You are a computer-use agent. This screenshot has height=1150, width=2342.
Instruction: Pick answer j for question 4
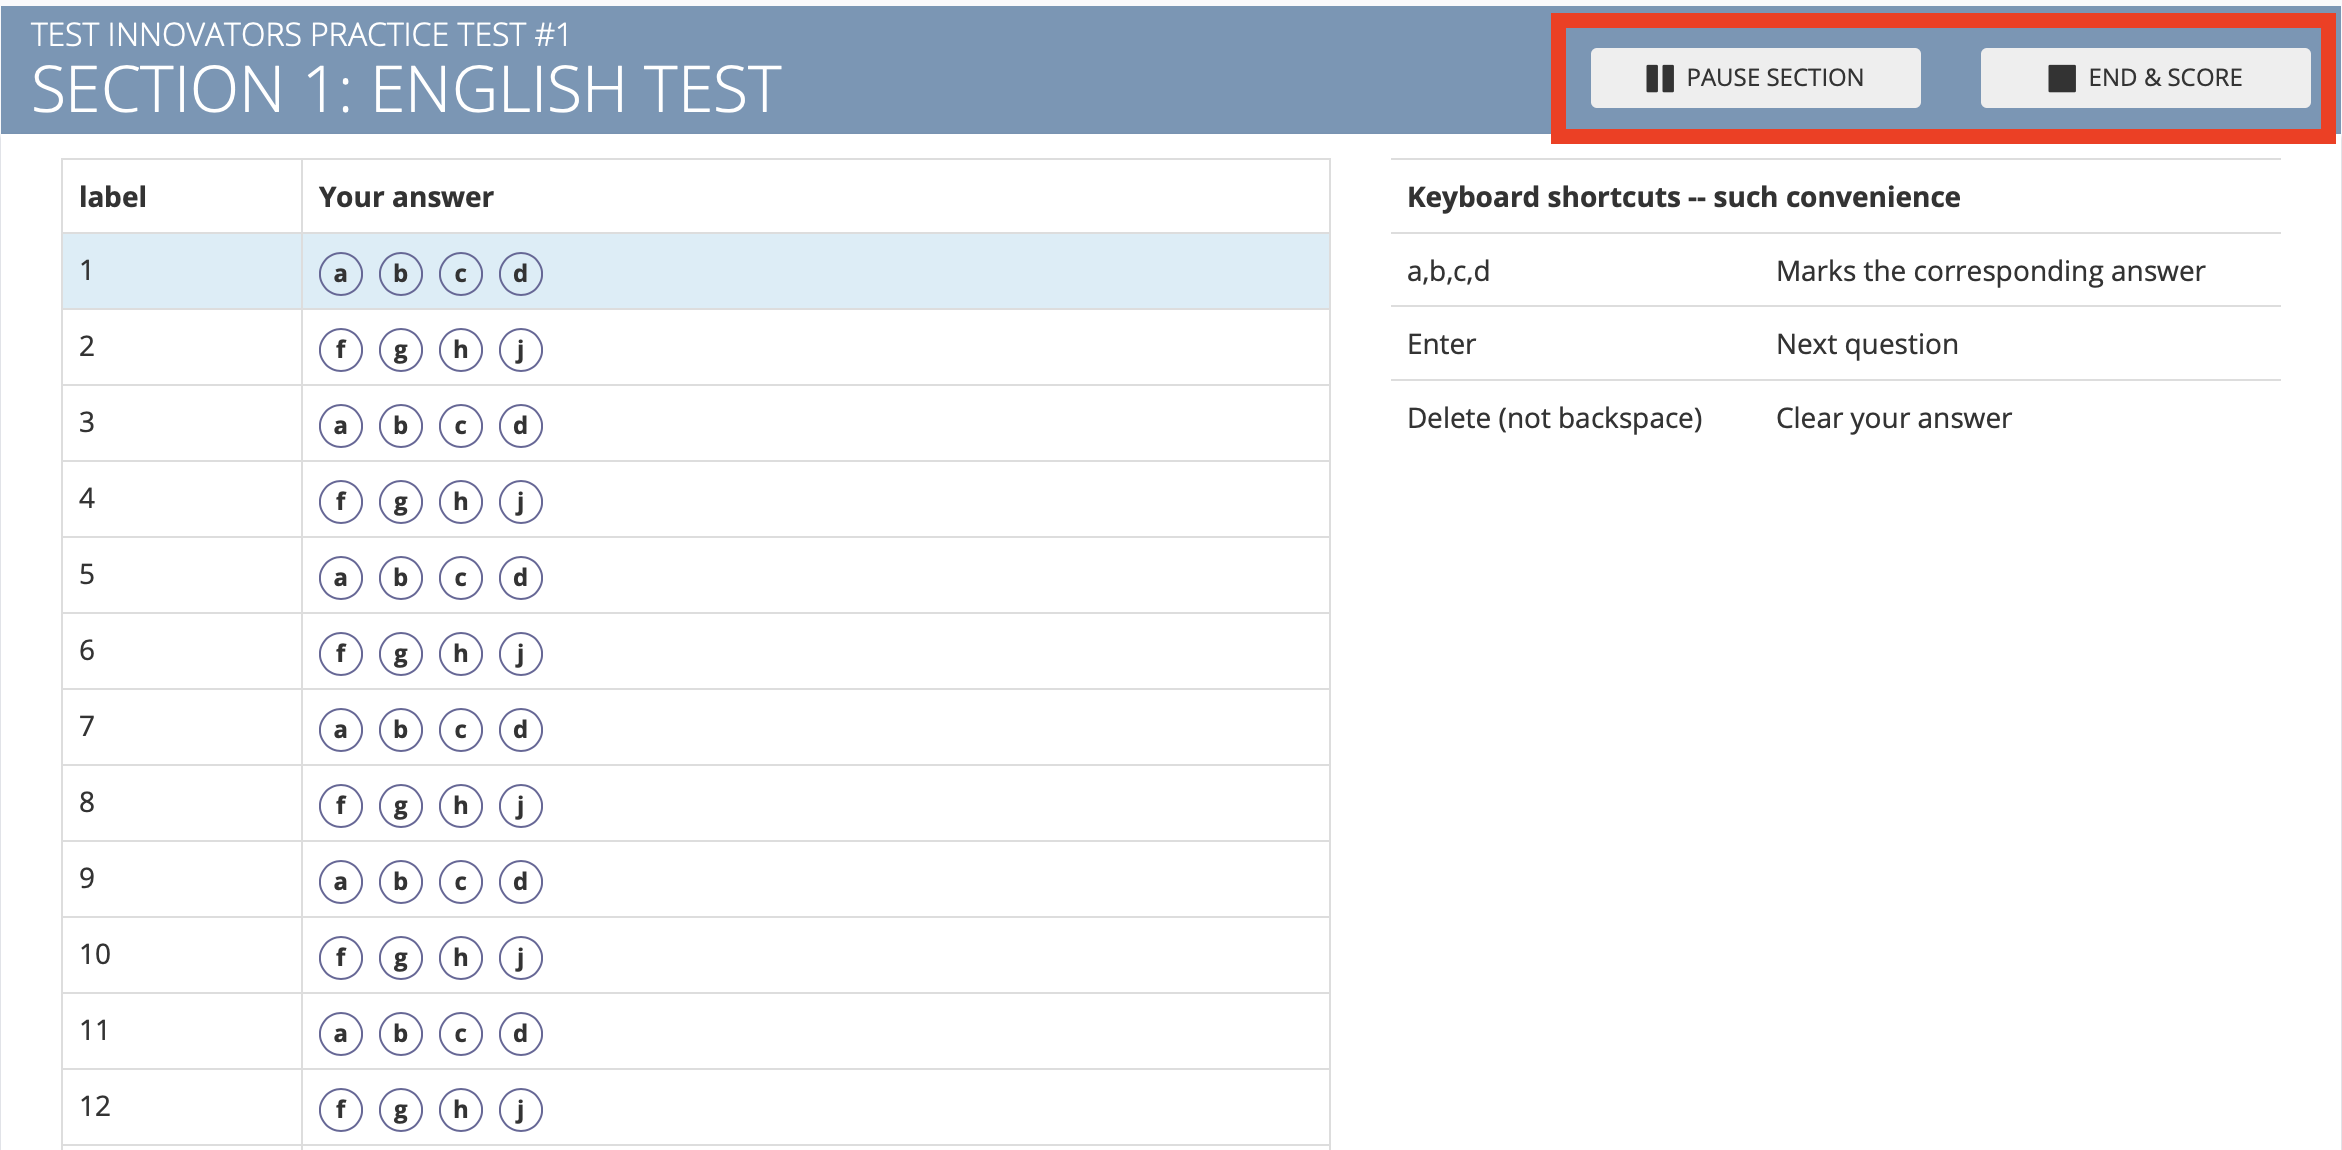click(520, 502)
